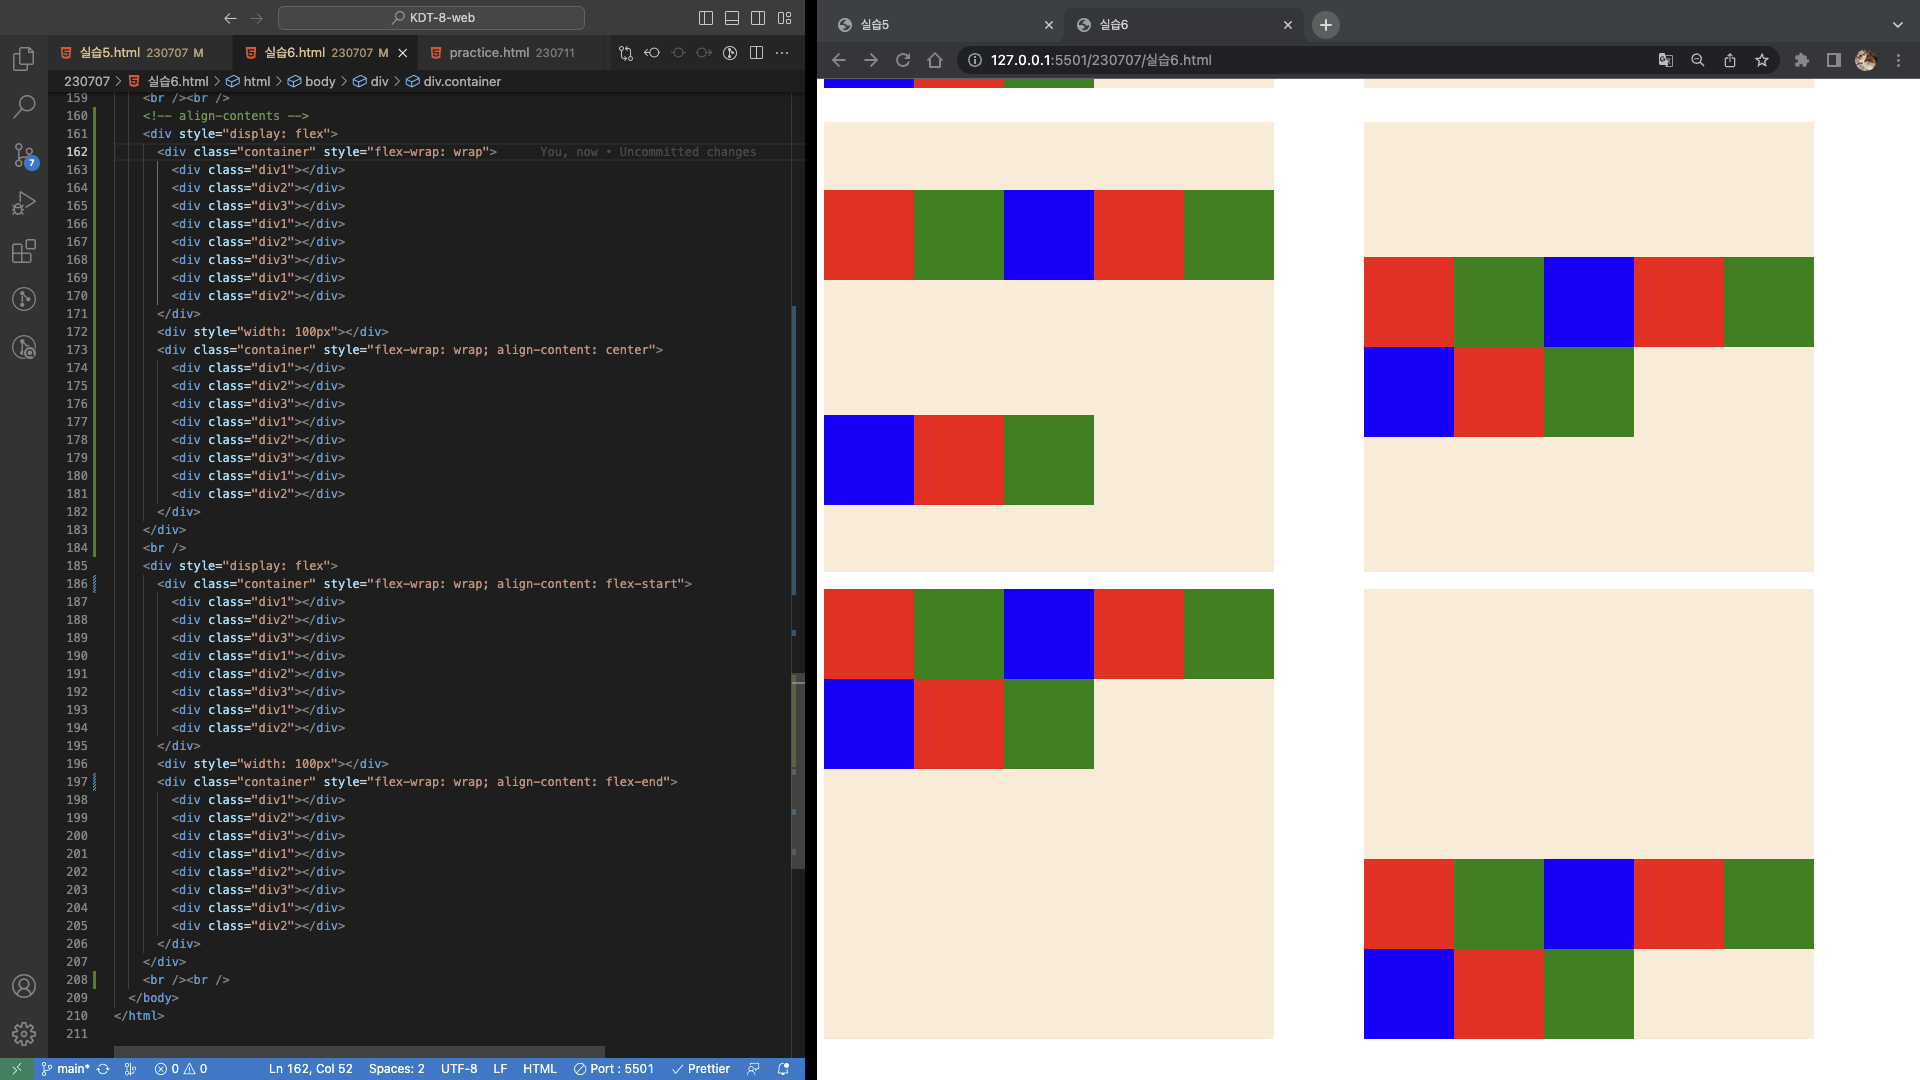Toggle the secondary side bar layout
This screenshot has height=1080, width=1920.
(758, 18)
